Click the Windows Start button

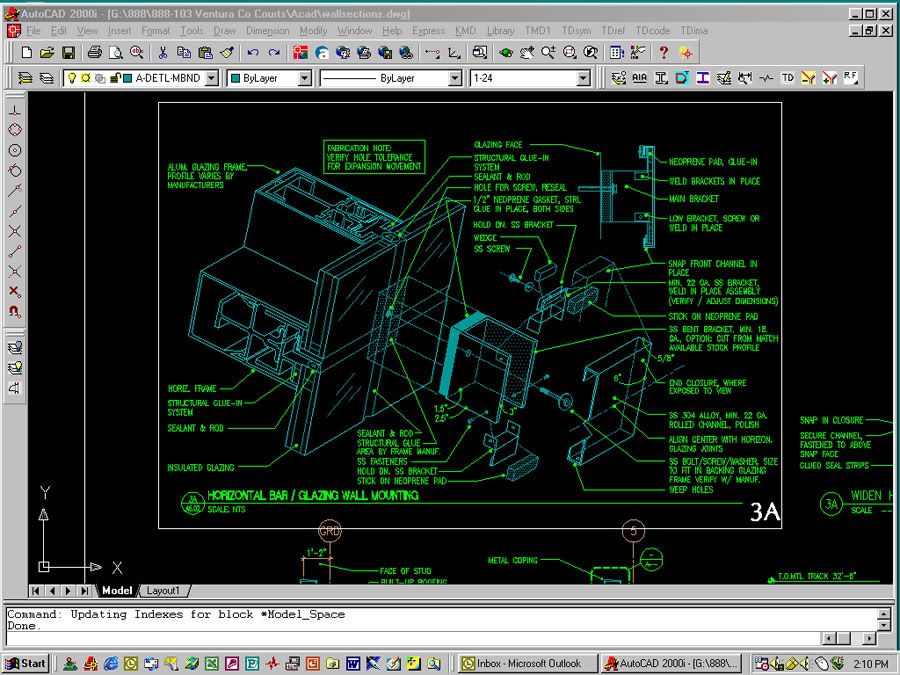pos(25,664)
